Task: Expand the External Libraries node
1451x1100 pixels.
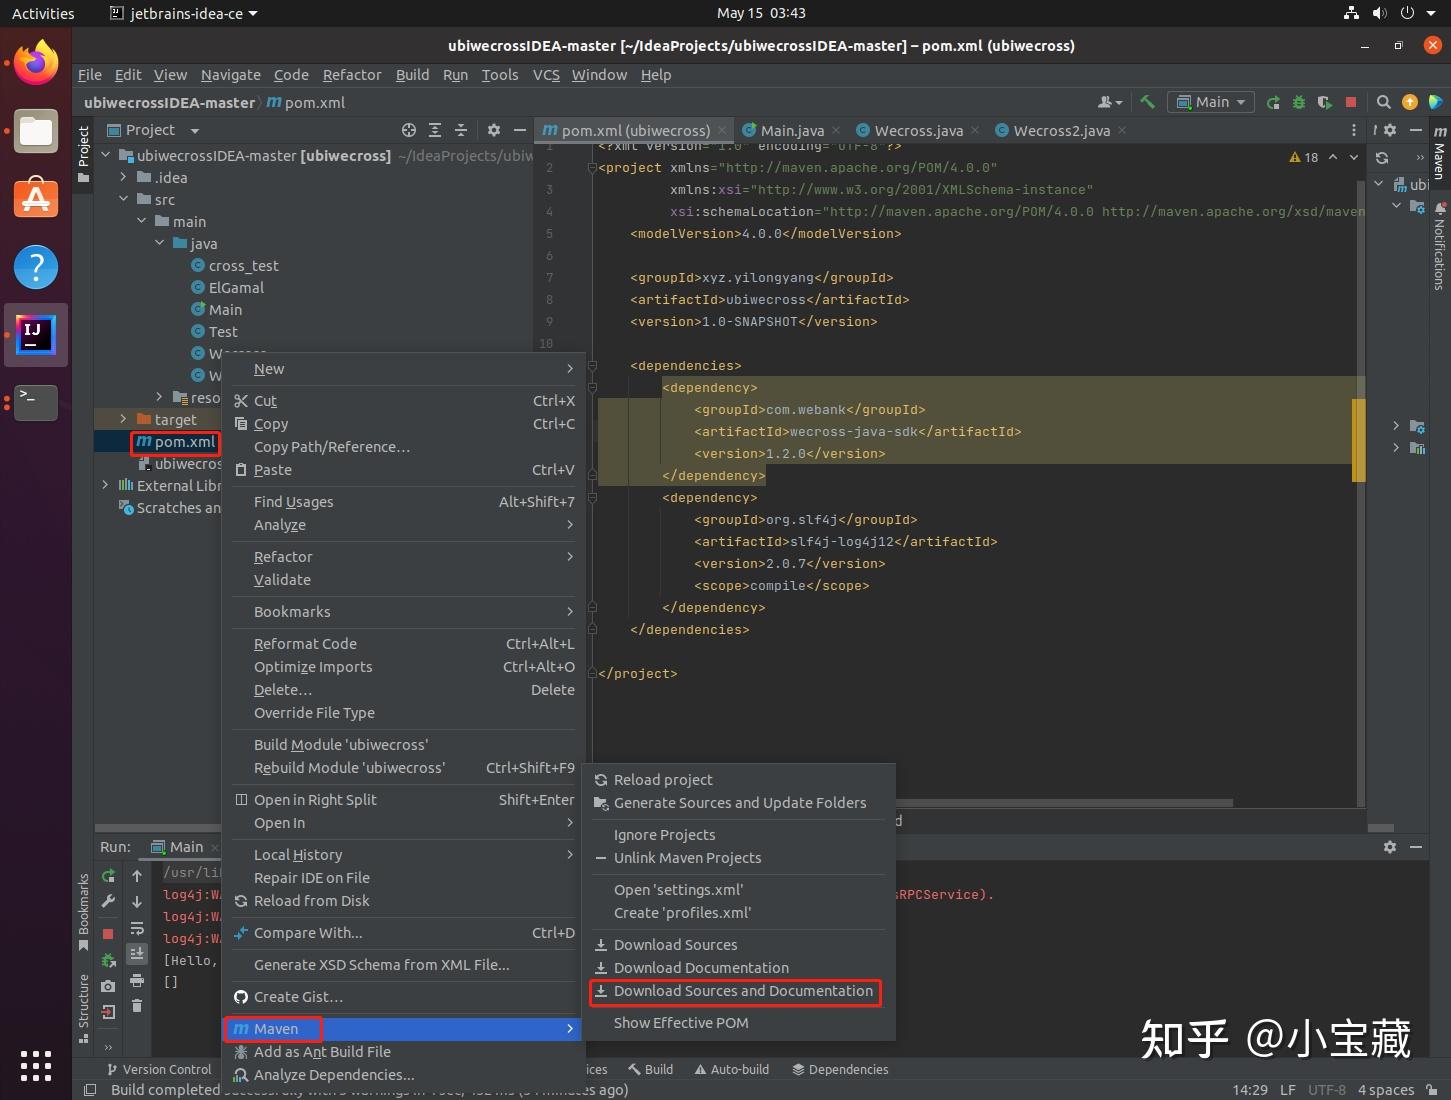Action: [x=106, y=485]
